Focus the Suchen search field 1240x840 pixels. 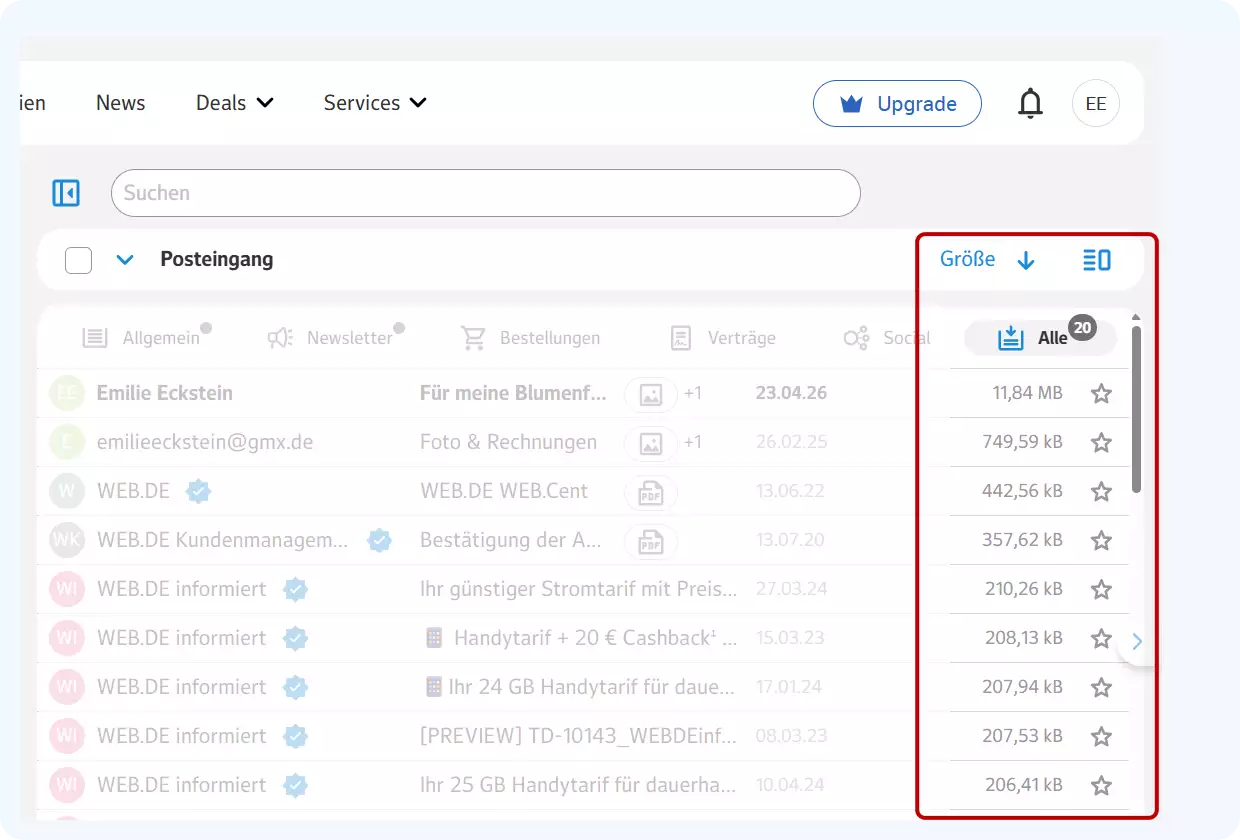coord(485,193)
